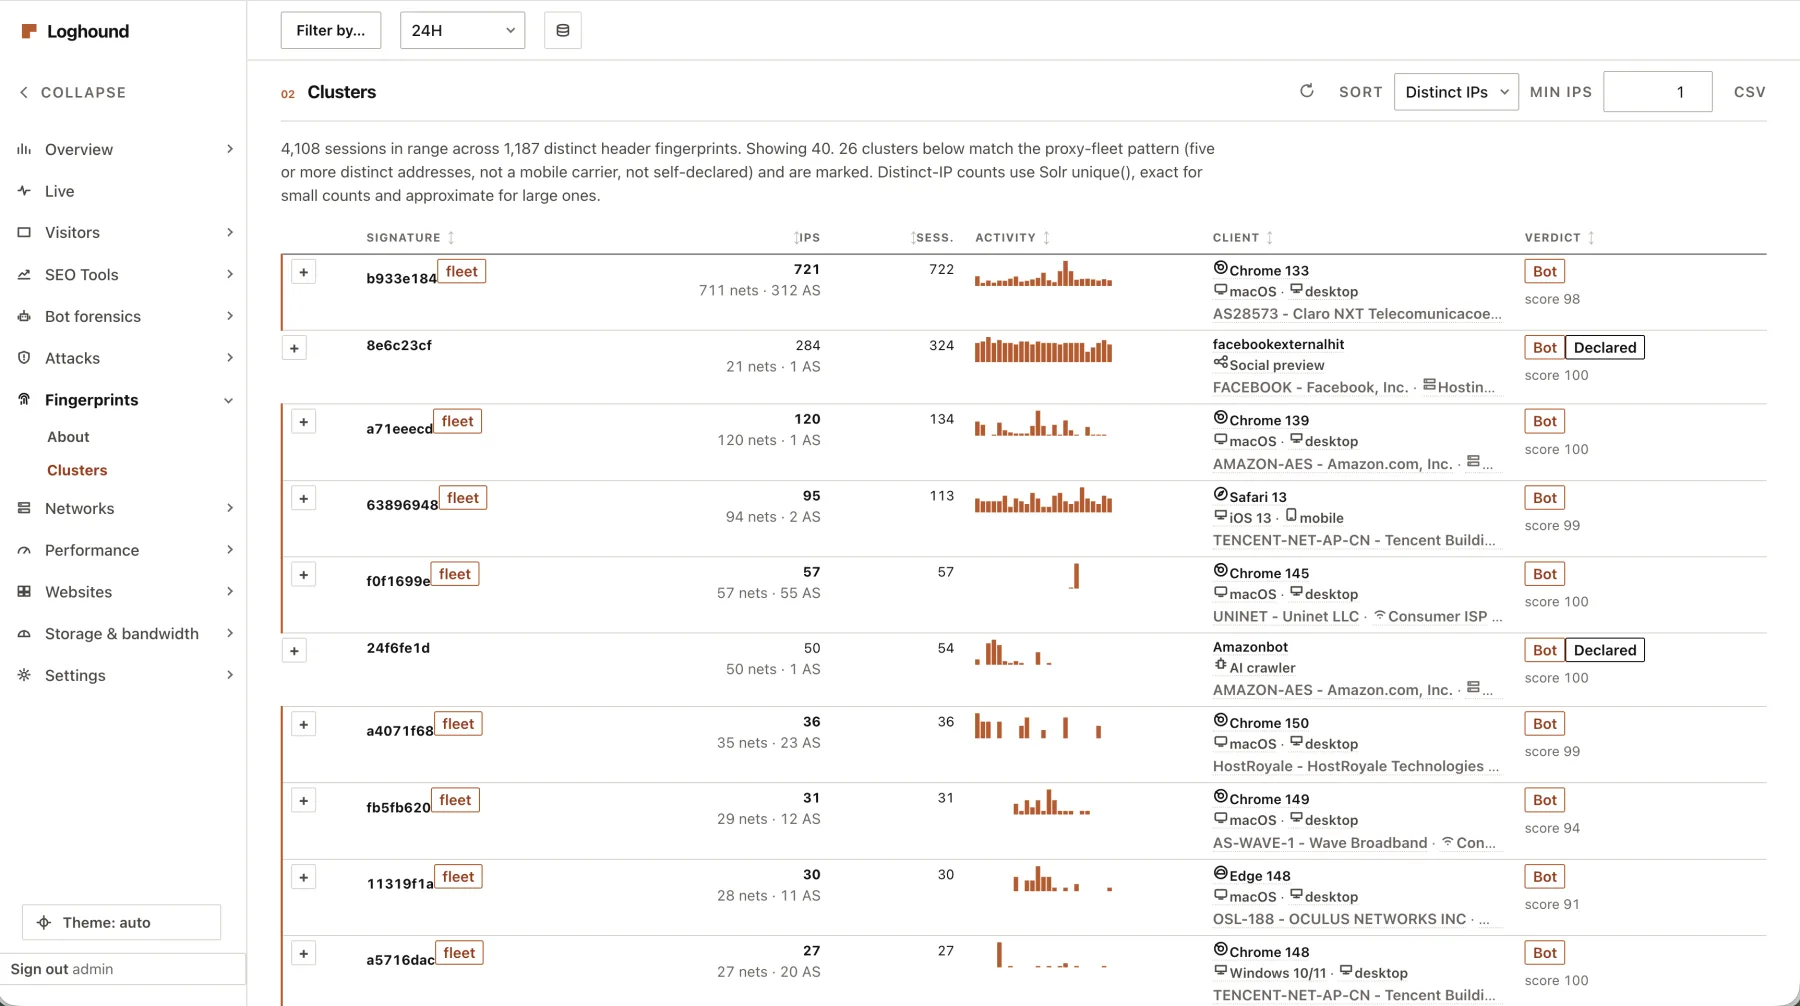Click the Bot forensics robot icon
This screenshot has height=1006, width=1800.
24,316
